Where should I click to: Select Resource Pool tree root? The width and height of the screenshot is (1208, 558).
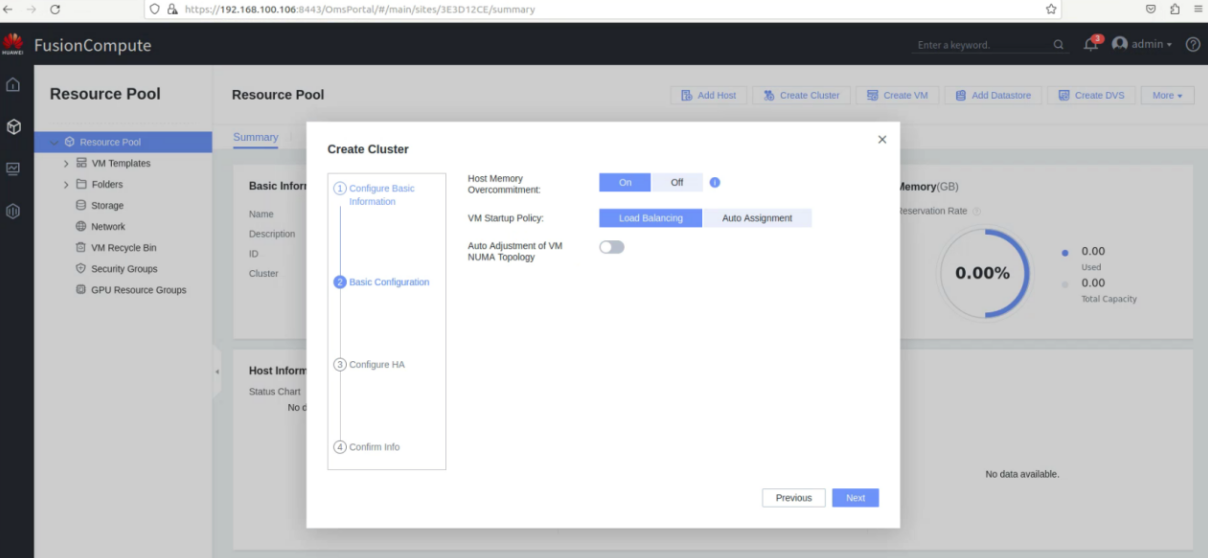[x=123, y=142]
